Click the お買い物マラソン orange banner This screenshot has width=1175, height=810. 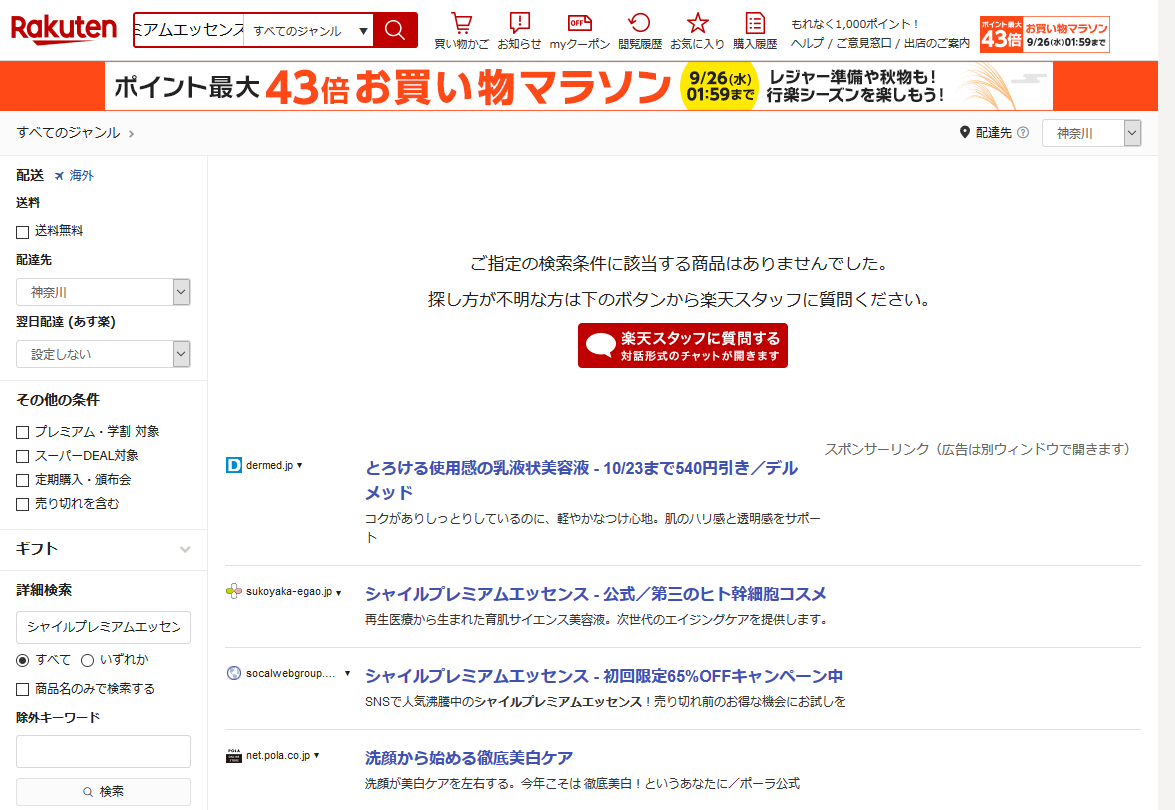coord(579,86)
